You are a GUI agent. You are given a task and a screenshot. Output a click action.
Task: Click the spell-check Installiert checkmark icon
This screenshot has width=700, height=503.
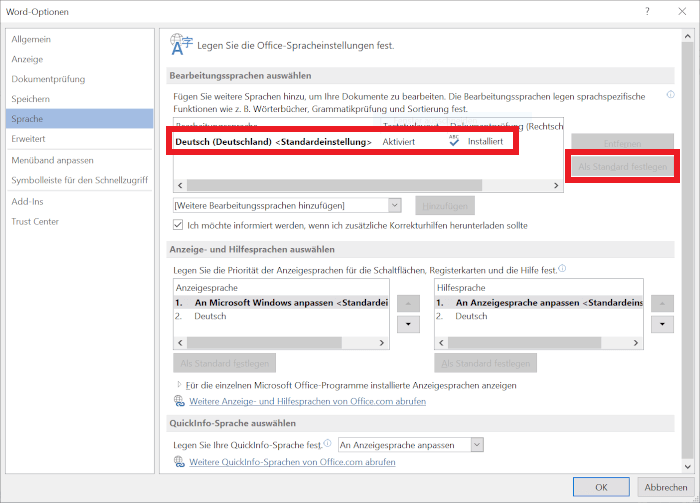click(454, 141)
